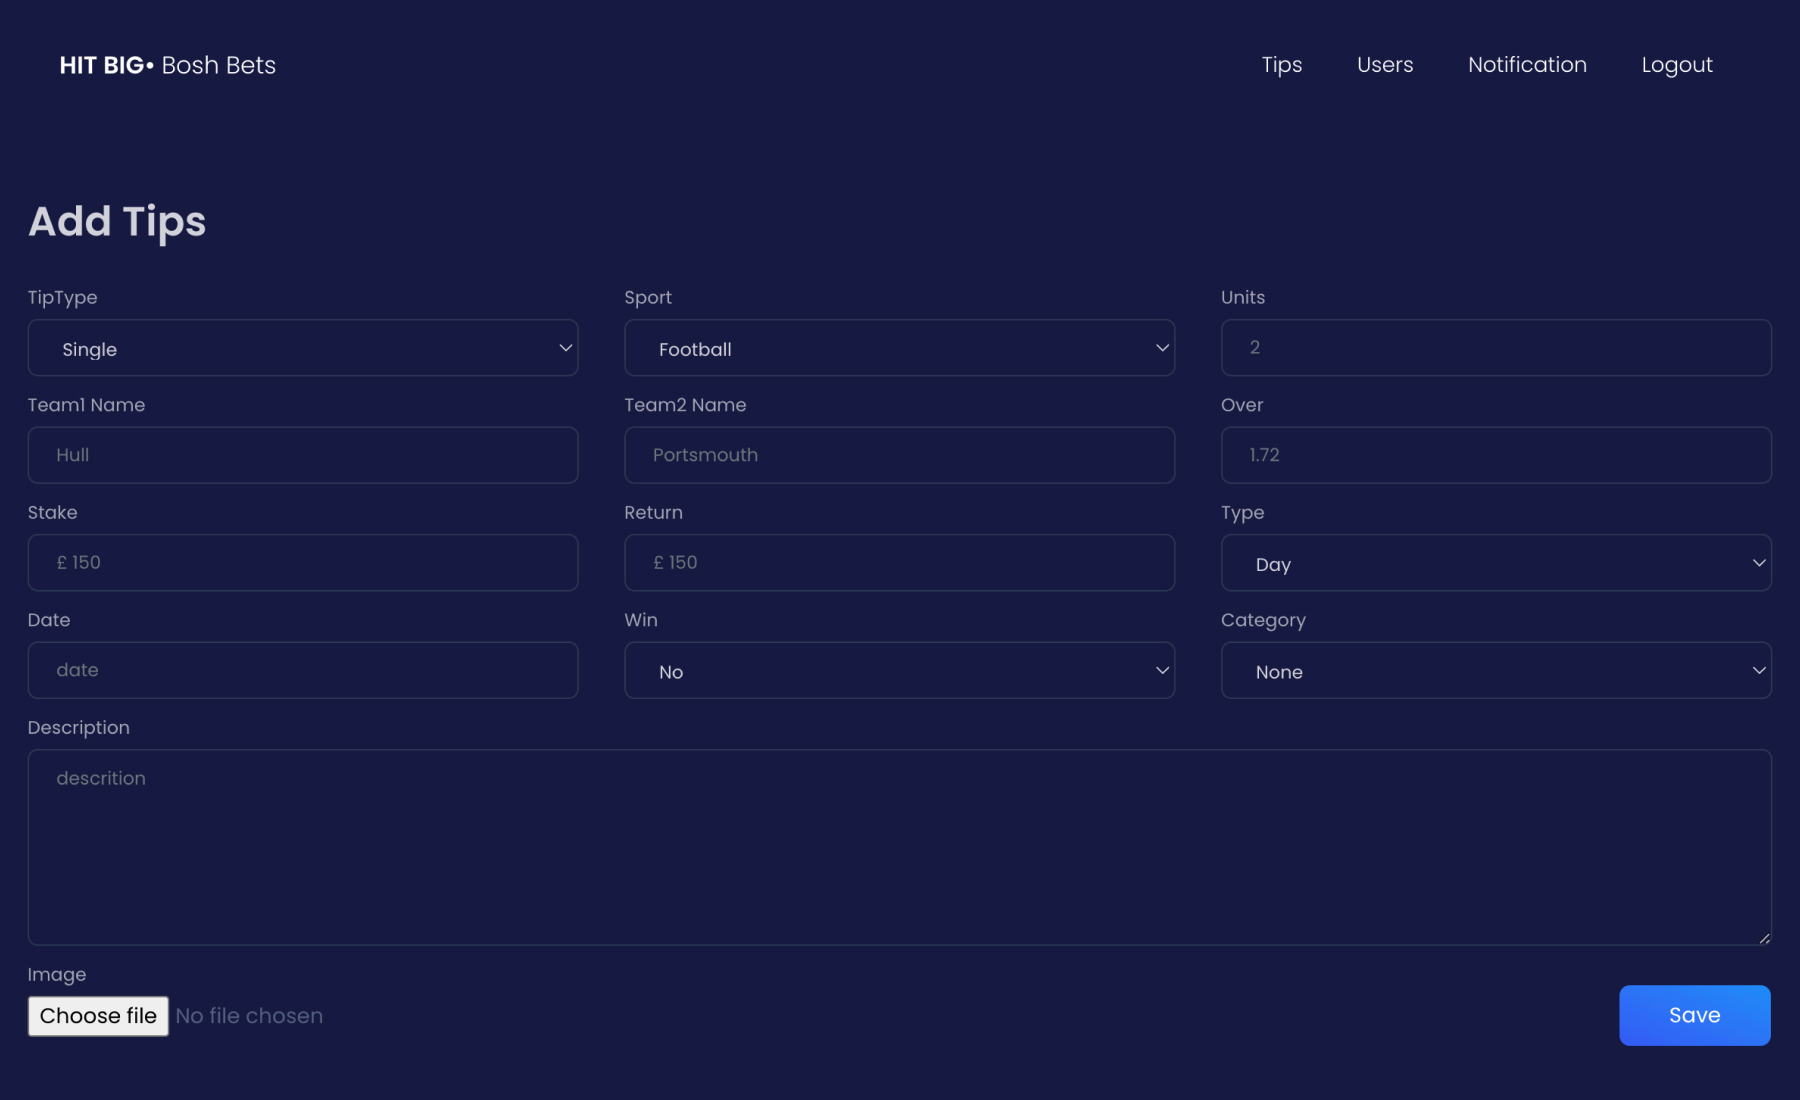Expand the Sport dropdown showing Football
The width and height of the screenshot is (1800, 1100).
898,348
